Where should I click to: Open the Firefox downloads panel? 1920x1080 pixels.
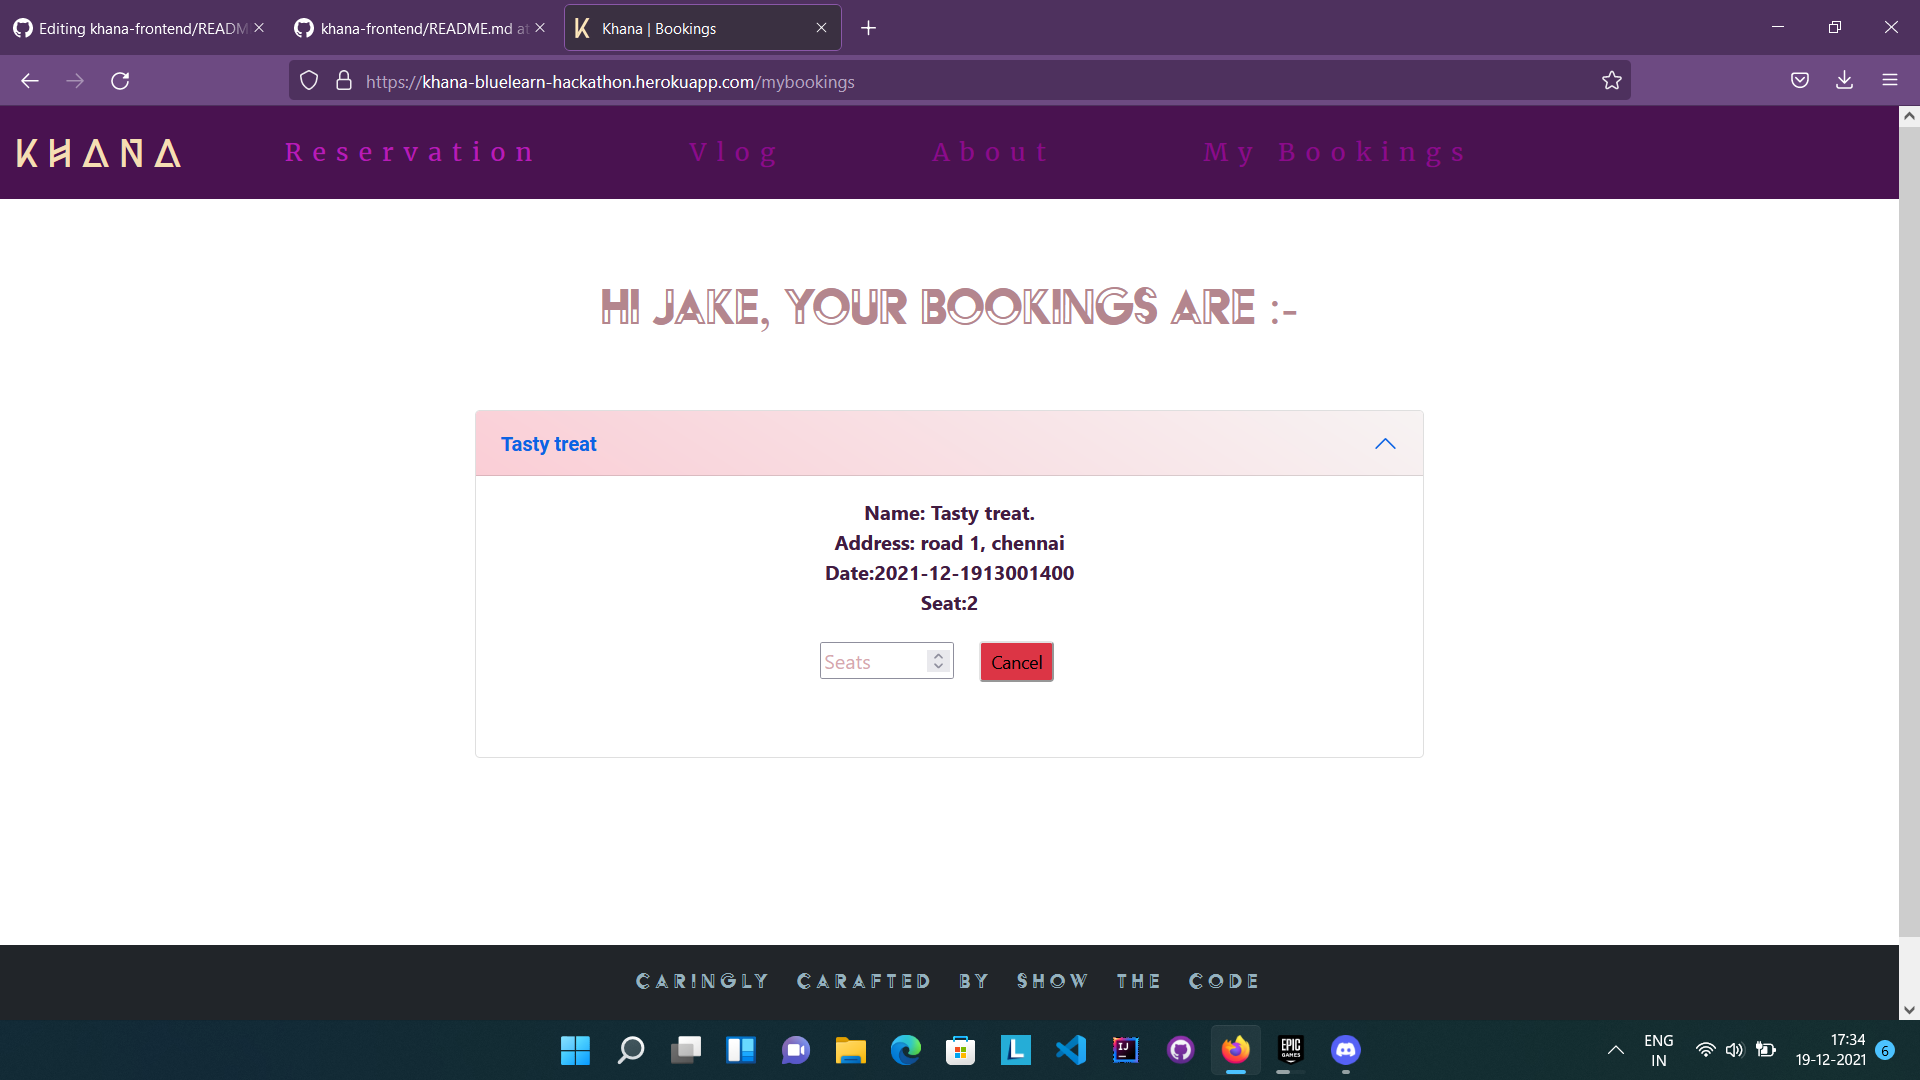(1844, 81)
